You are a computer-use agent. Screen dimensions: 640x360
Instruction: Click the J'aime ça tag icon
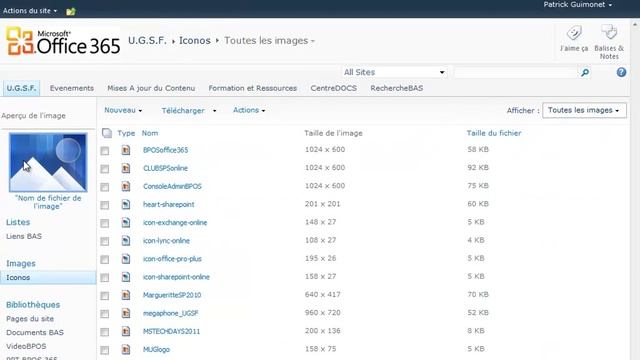[x=574, y=33]
